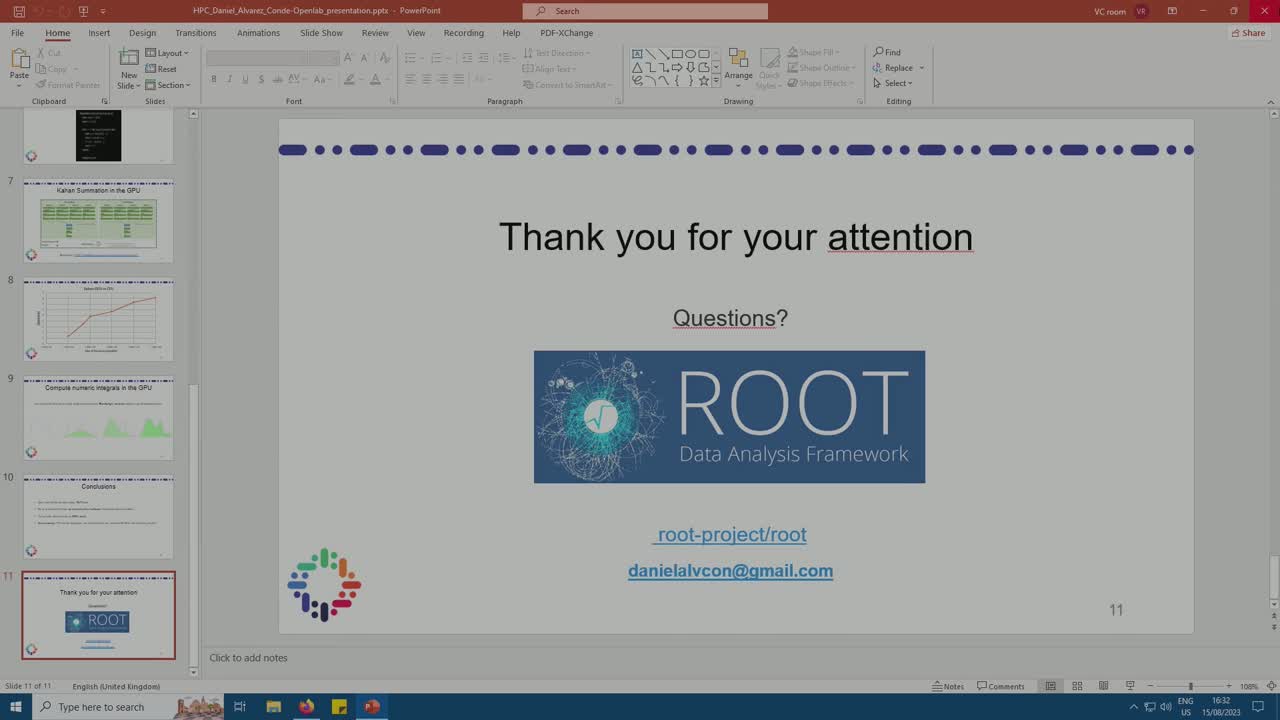1280x720 pixels.
Task: Switch to the Transitions tab
Action: coord(196,33)
